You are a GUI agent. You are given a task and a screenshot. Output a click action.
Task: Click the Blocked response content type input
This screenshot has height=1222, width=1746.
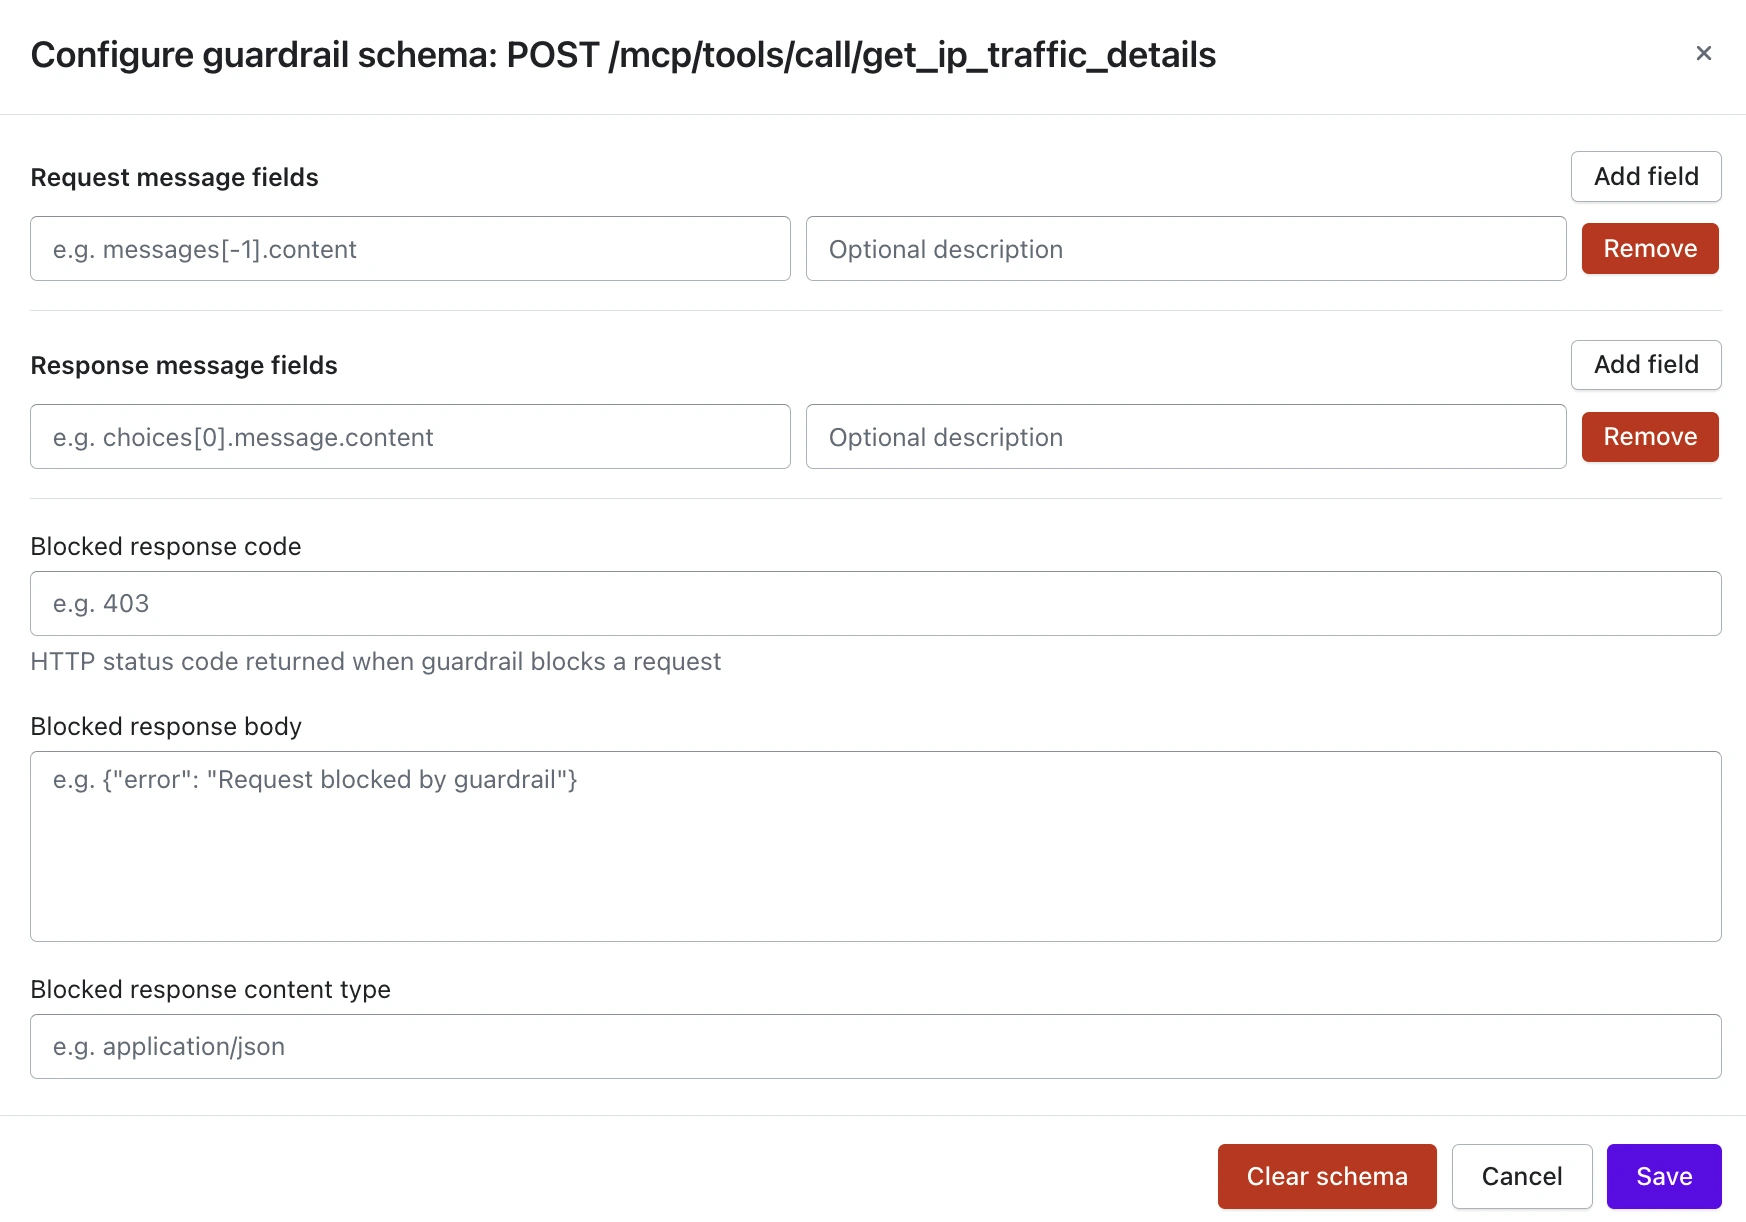[875, 1047]
